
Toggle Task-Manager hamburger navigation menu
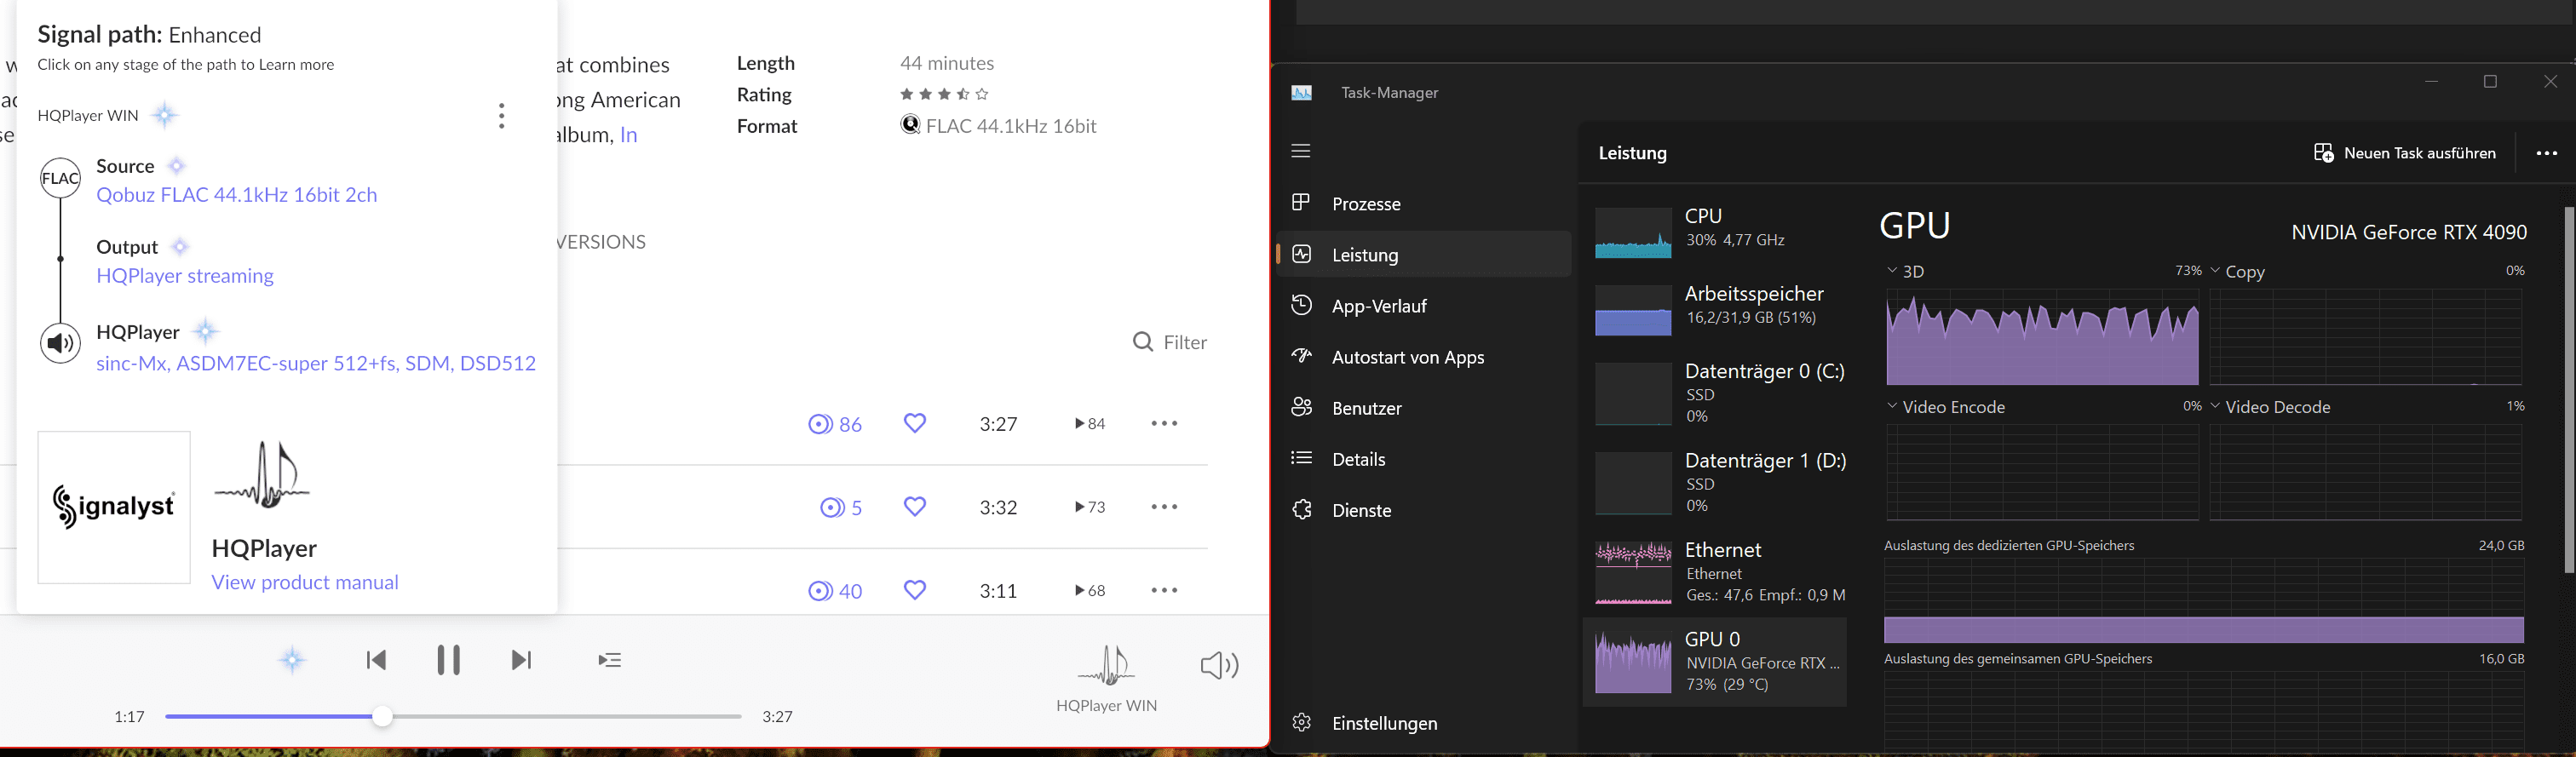1301,151
